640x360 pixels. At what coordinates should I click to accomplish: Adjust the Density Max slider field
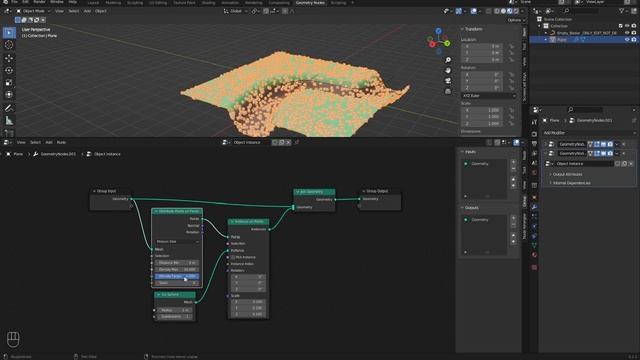click(x=177, y=269)
